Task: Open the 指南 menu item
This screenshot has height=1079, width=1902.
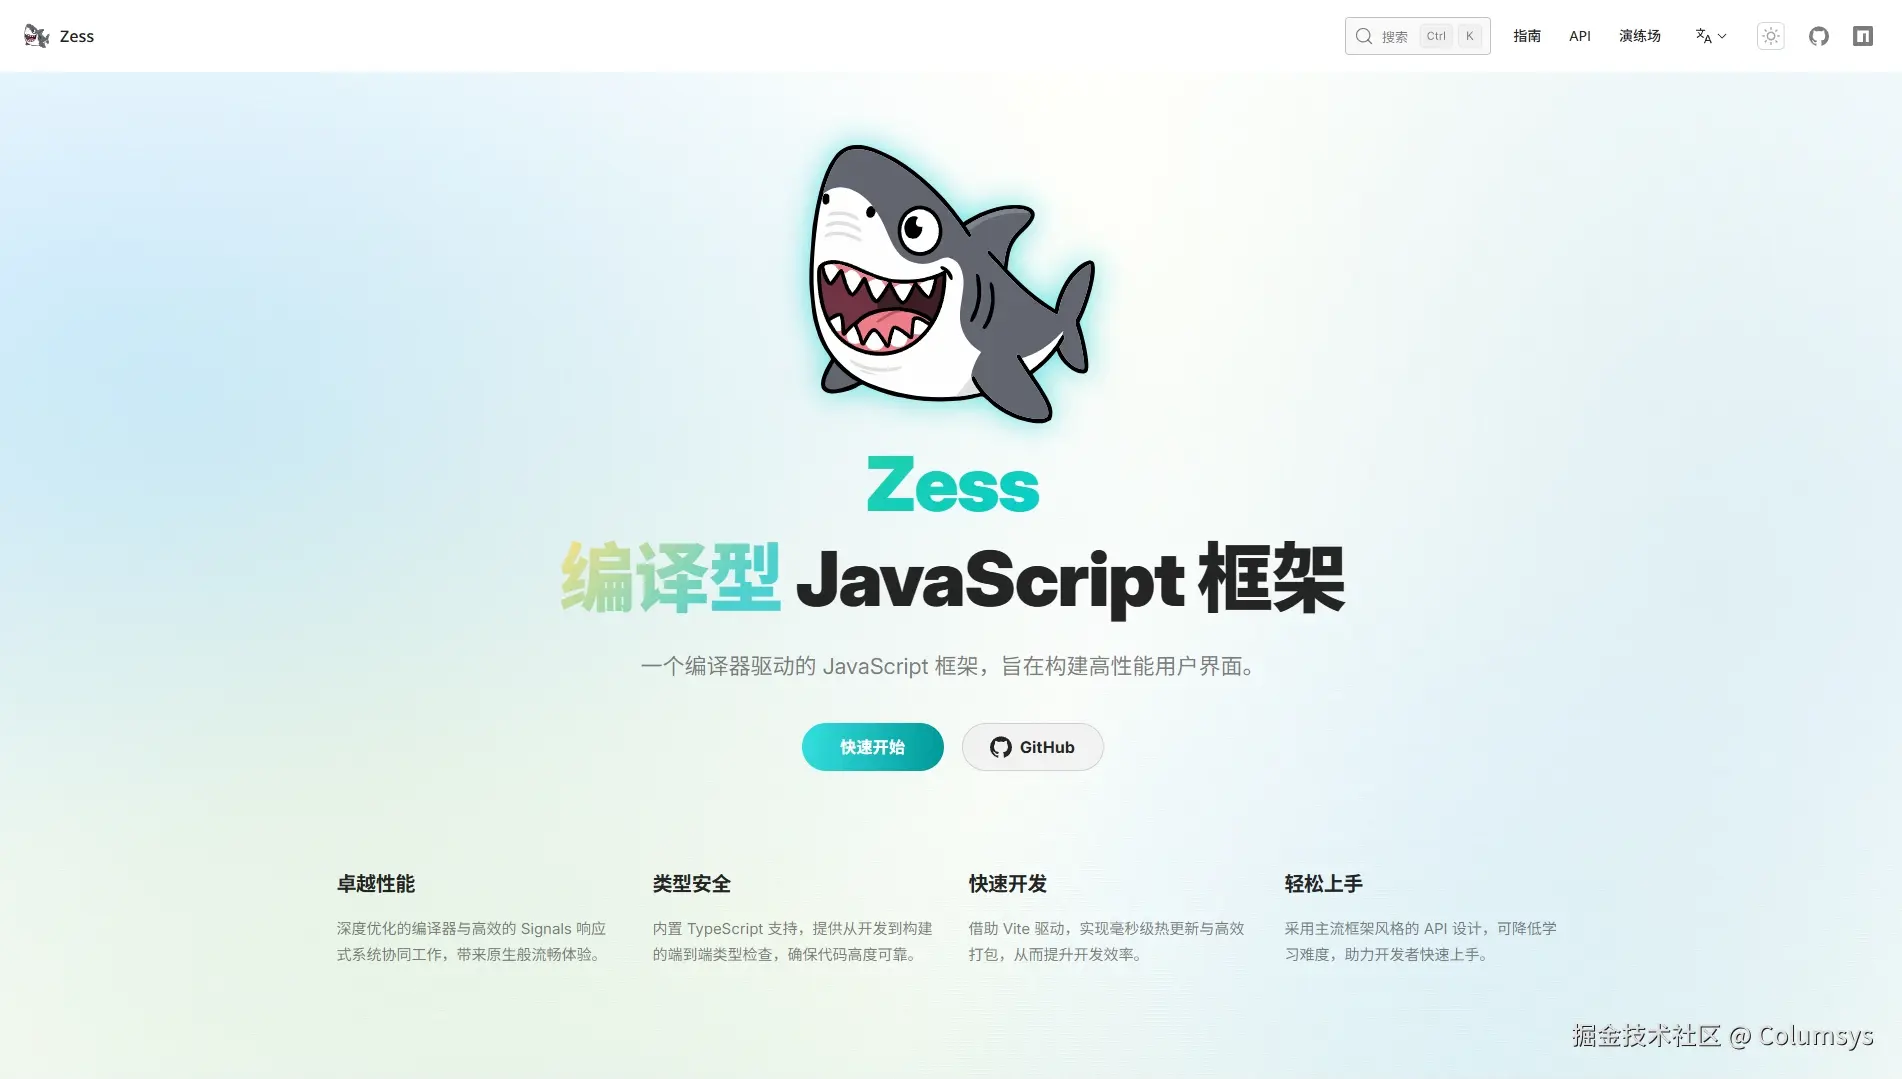Action: pos(1527,36)
